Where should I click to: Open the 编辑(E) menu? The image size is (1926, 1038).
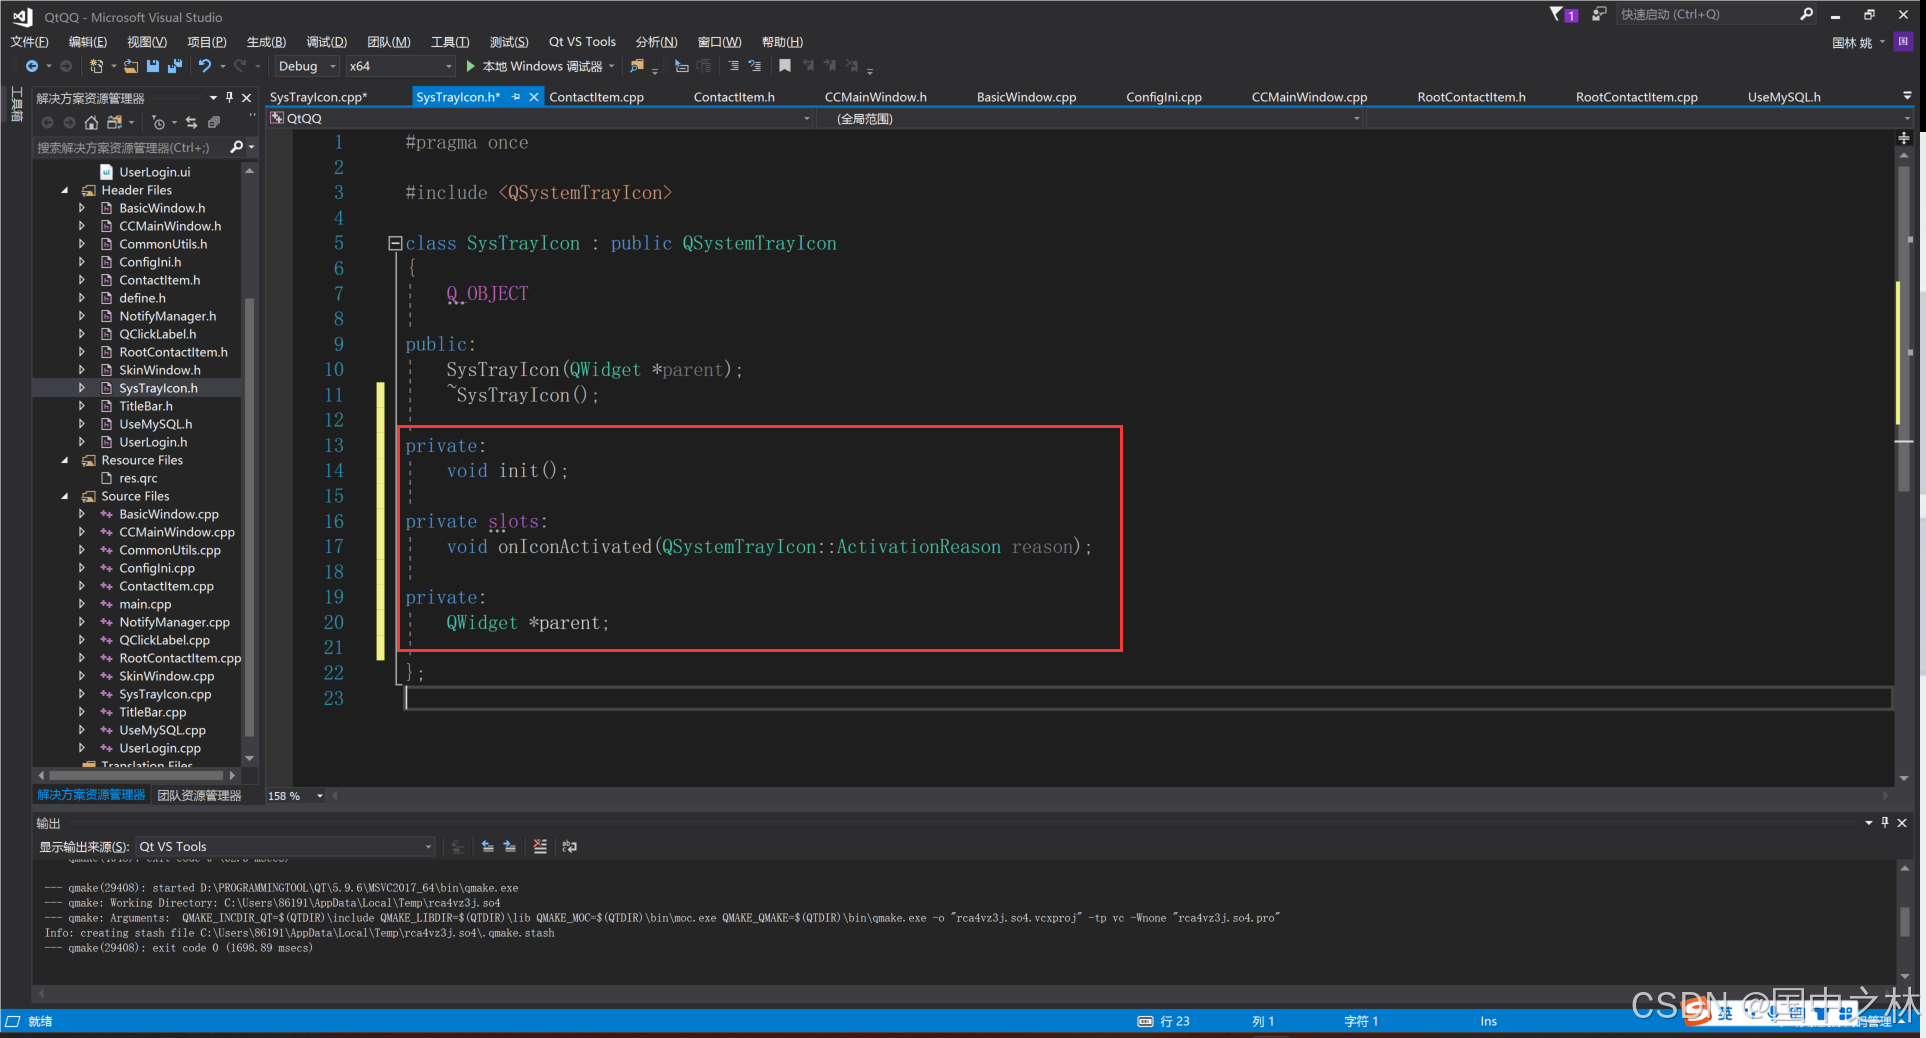click(88, 42)
